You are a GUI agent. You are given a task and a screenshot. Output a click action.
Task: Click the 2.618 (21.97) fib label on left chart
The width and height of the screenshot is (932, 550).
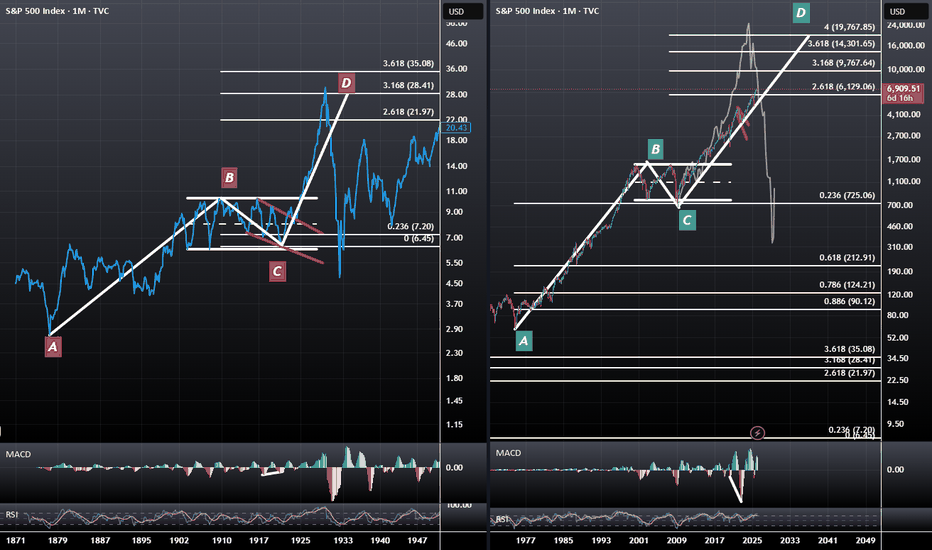pos(408,112)
